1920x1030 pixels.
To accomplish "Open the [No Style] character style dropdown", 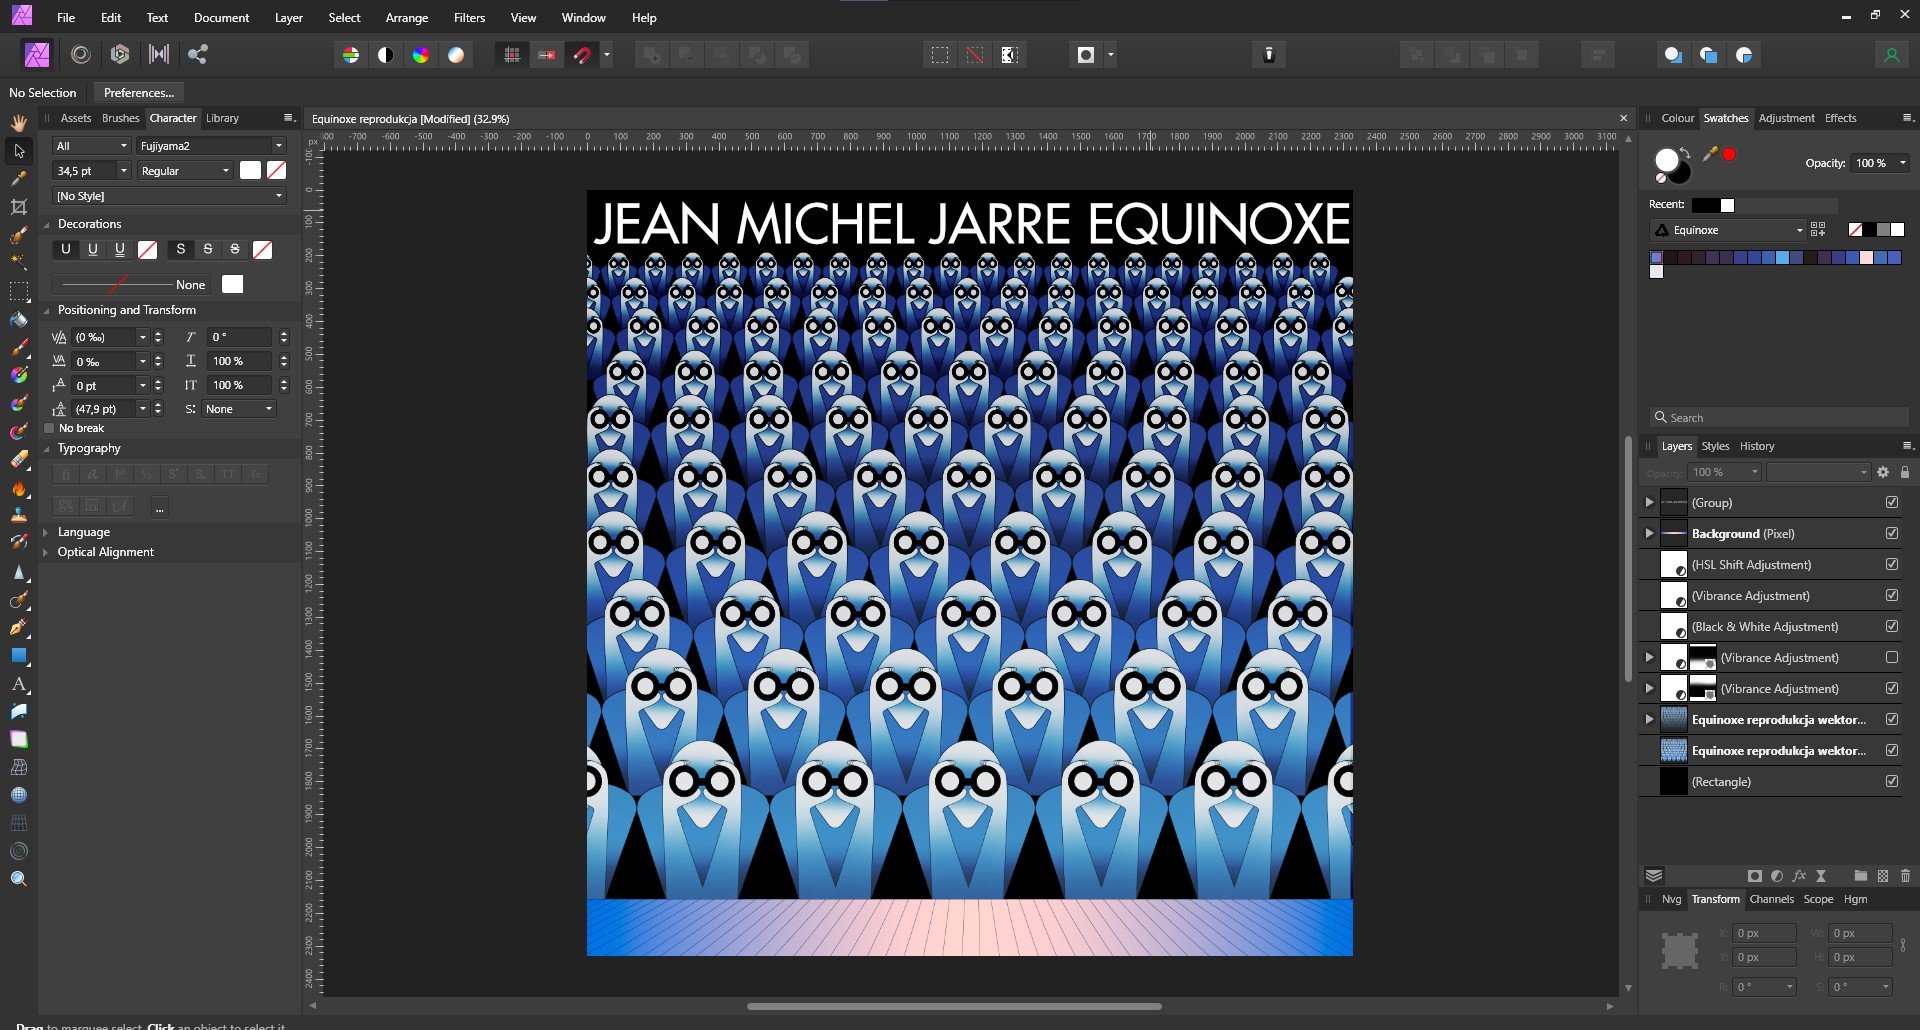I will pyautogui.click(x=169, y=196).
